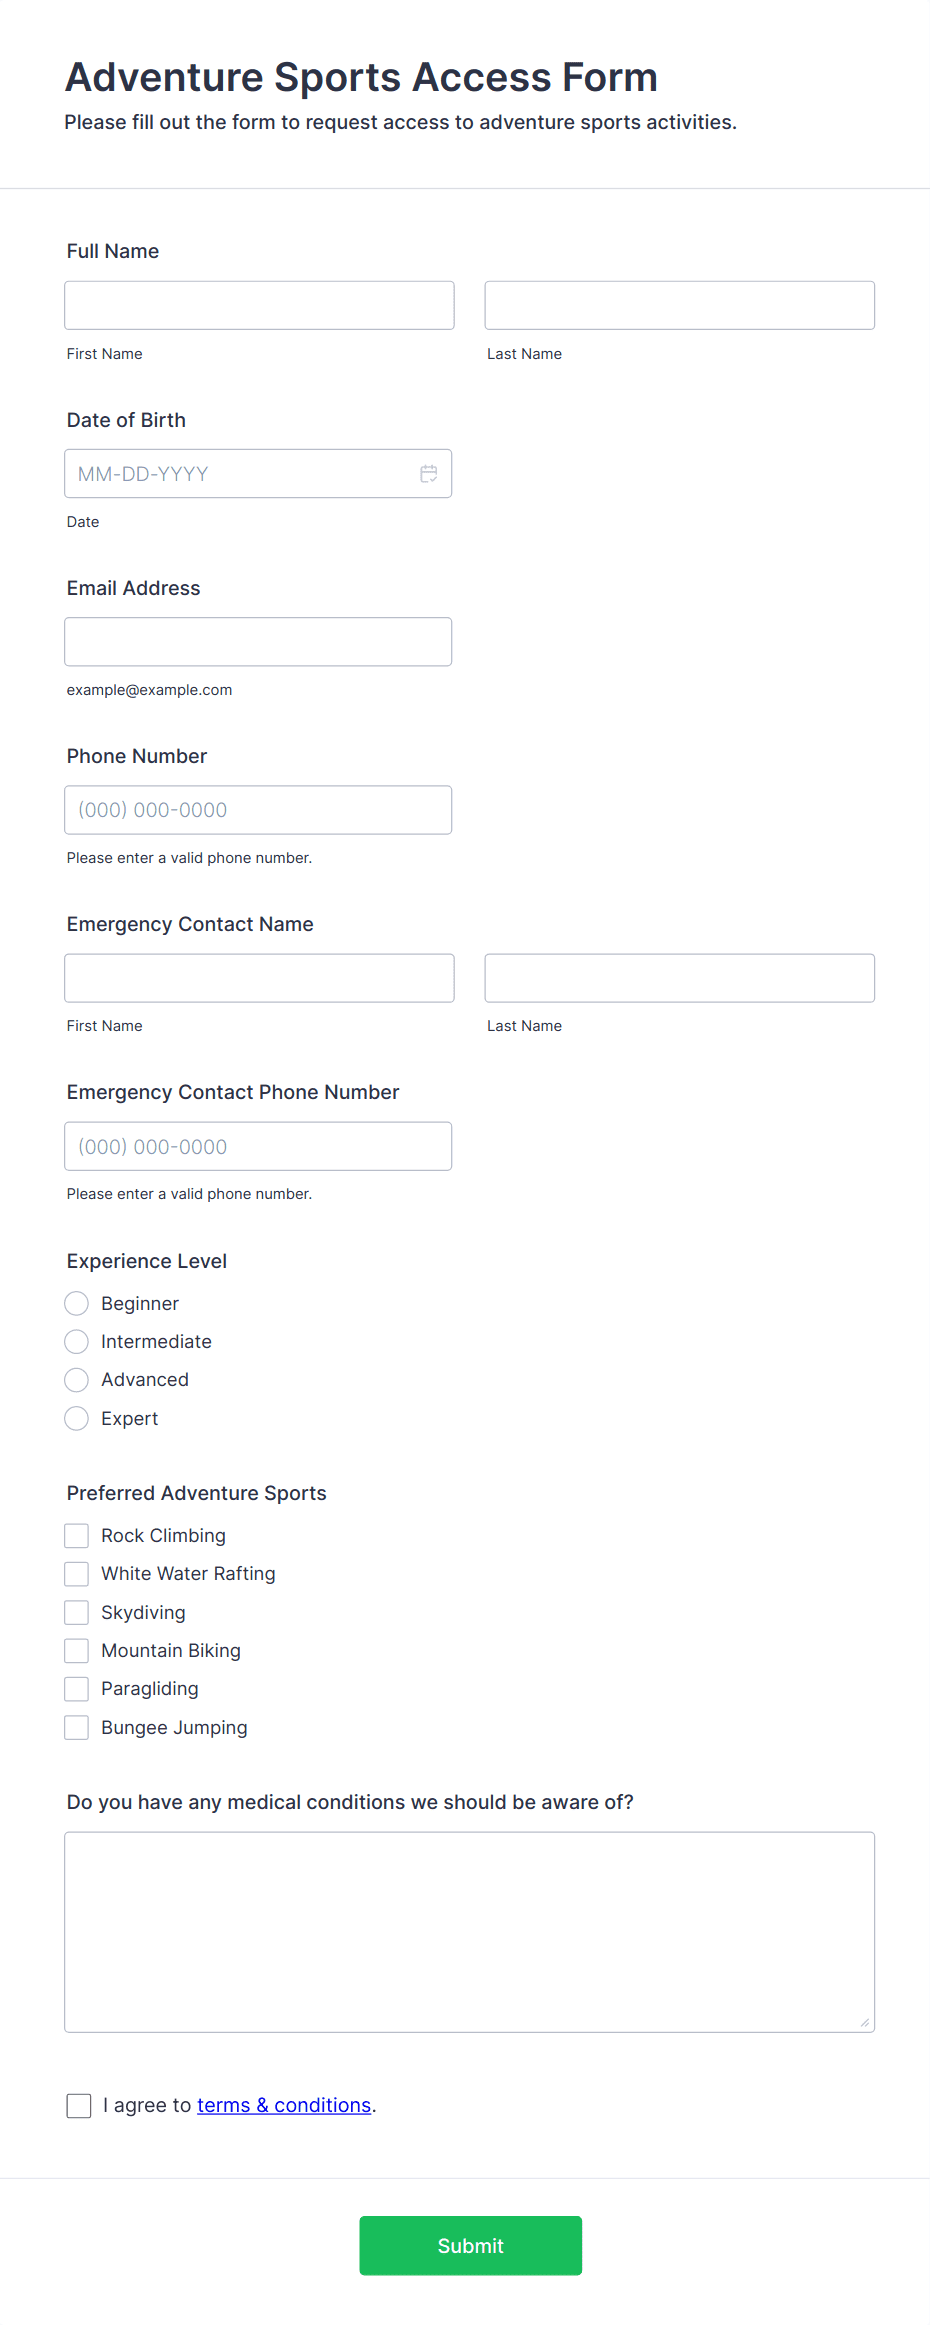
Task: Select Mountain Biking as a sport
Action: point(77,1650)
